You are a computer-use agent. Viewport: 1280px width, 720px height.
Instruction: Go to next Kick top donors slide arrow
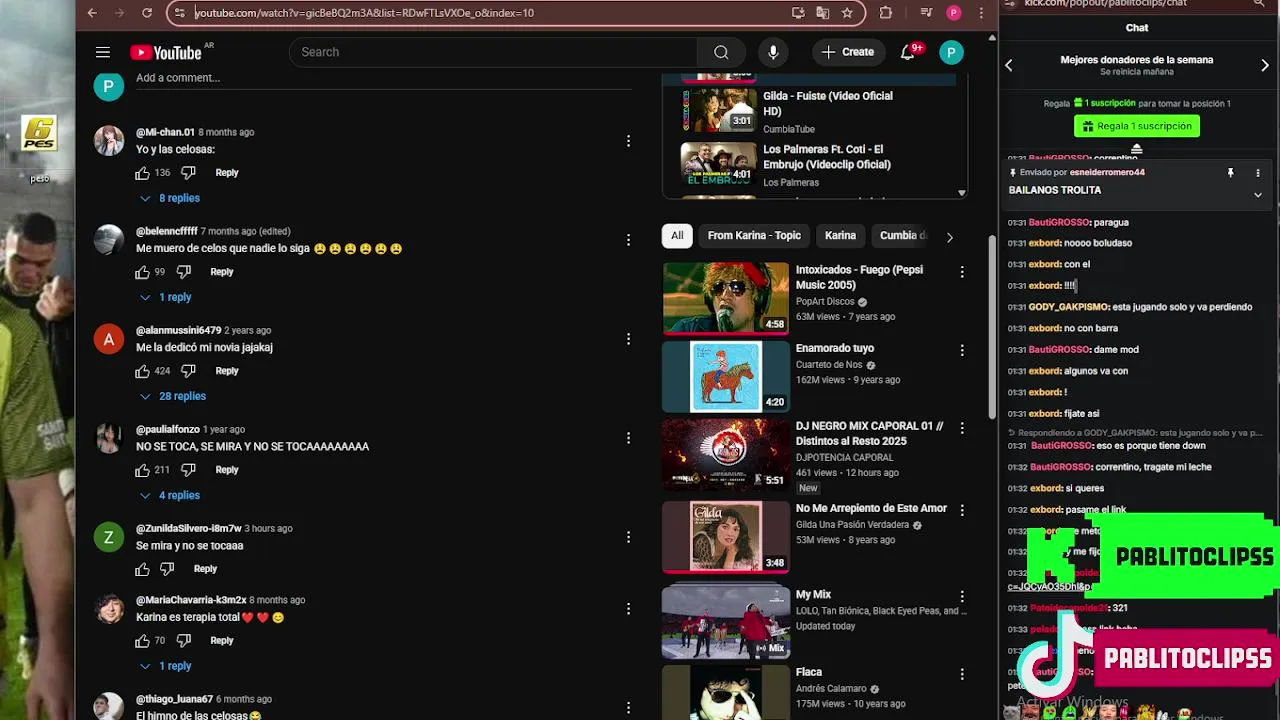[1265, 65]
